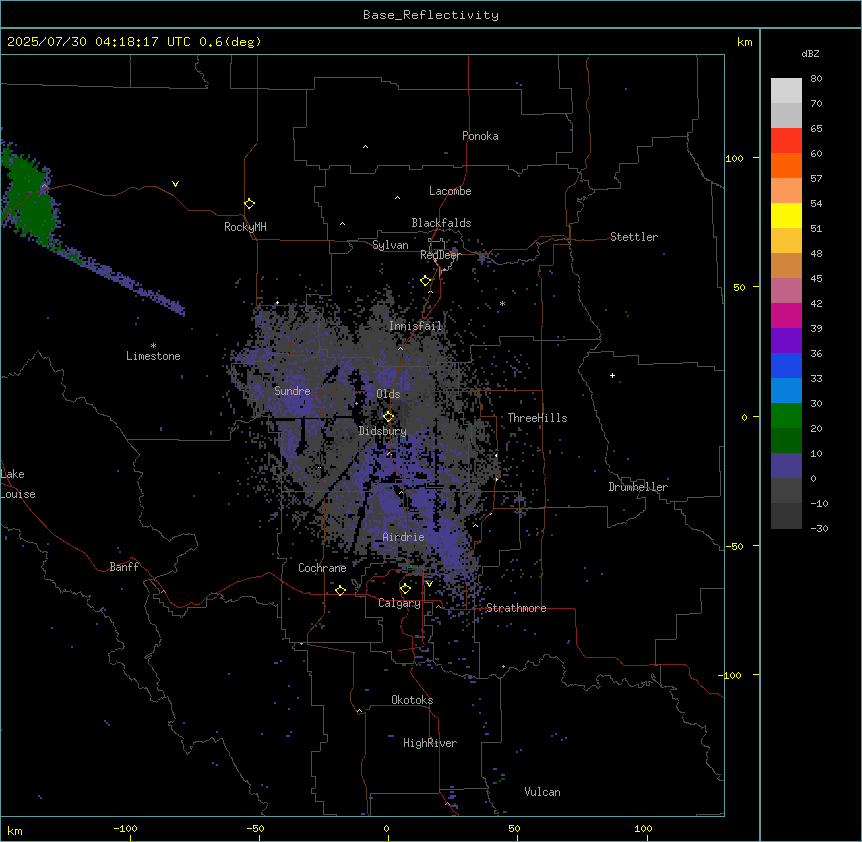Pick the red 60-65 dBZ legend swatch
The height and width of the screenshot is (842, 862).
786,140
